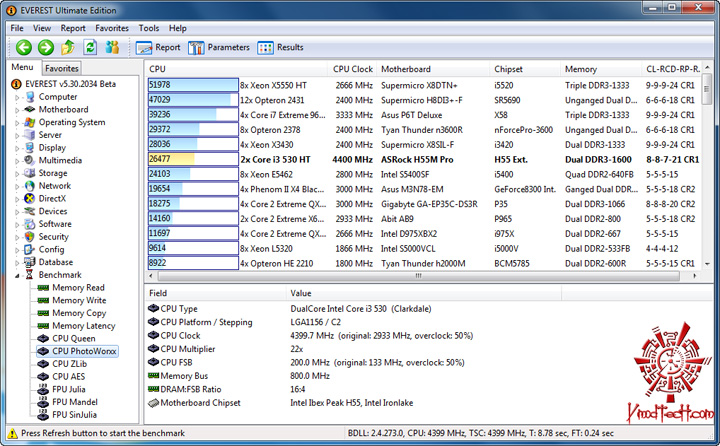720x446 pixels.
Task: Expand the Motherboard tree node
Action: click(17, 110)
